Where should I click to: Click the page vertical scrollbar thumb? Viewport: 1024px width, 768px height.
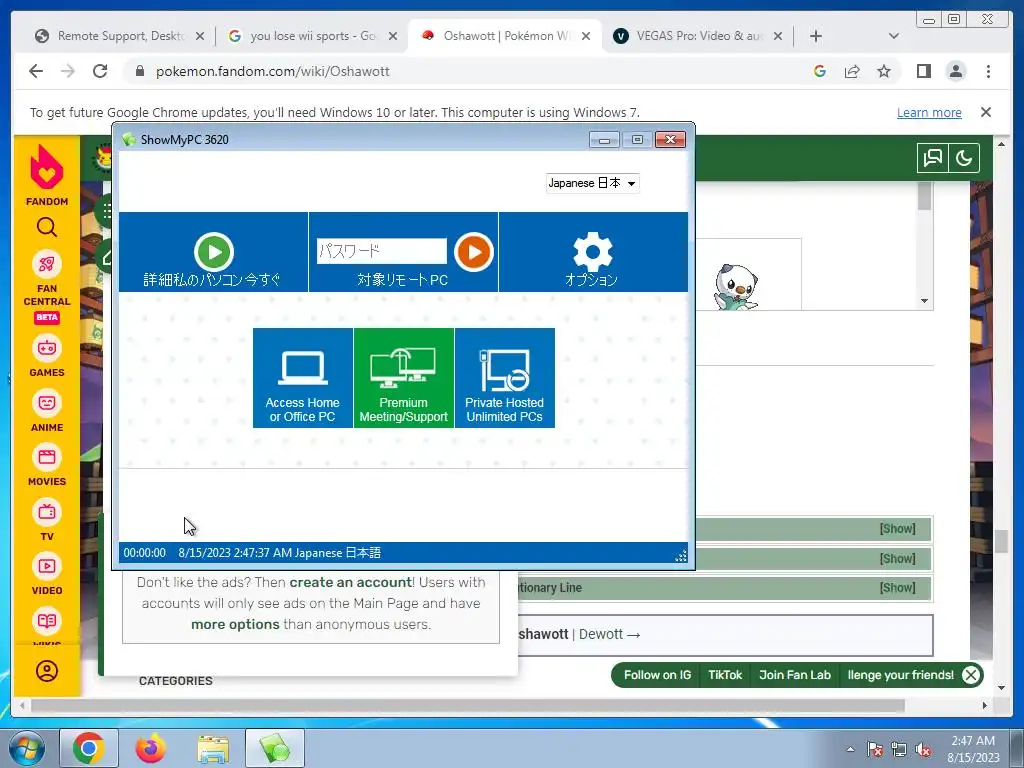1002,542
